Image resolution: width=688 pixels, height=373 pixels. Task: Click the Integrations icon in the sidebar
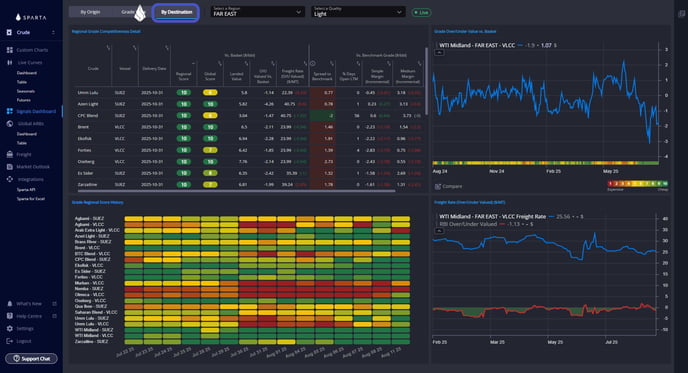tap(10, 179)
